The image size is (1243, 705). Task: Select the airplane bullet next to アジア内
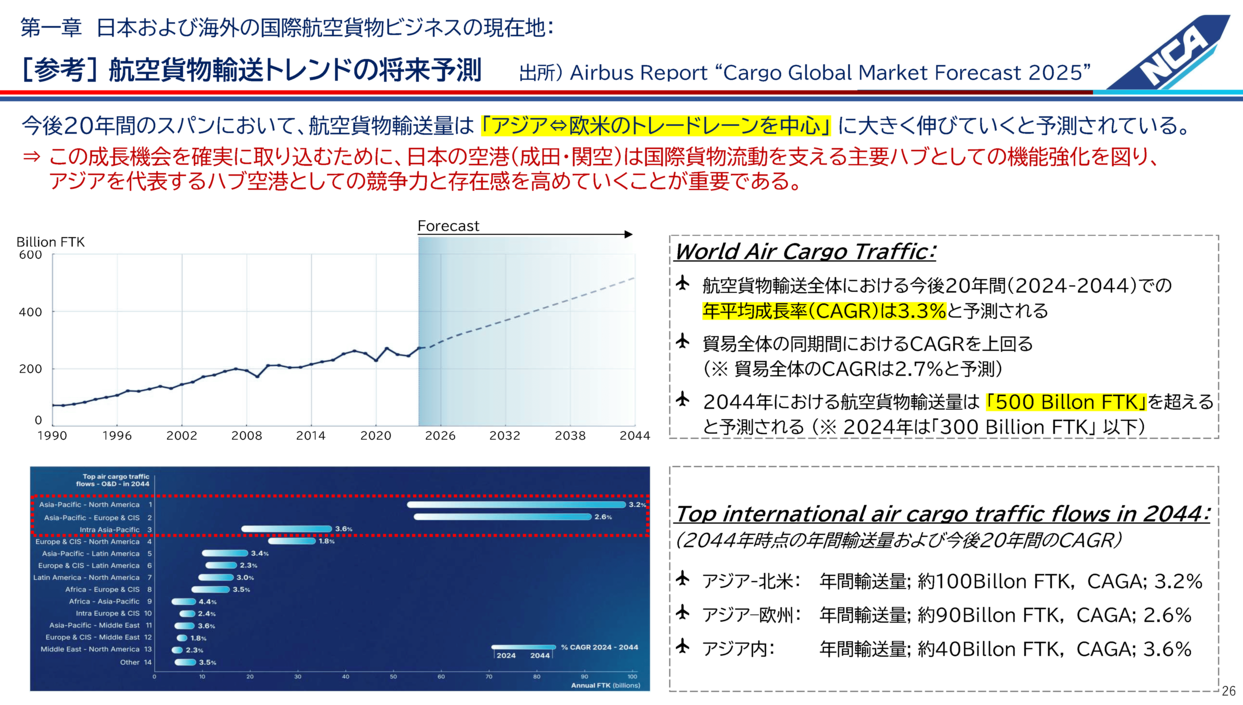click(684, 648)
